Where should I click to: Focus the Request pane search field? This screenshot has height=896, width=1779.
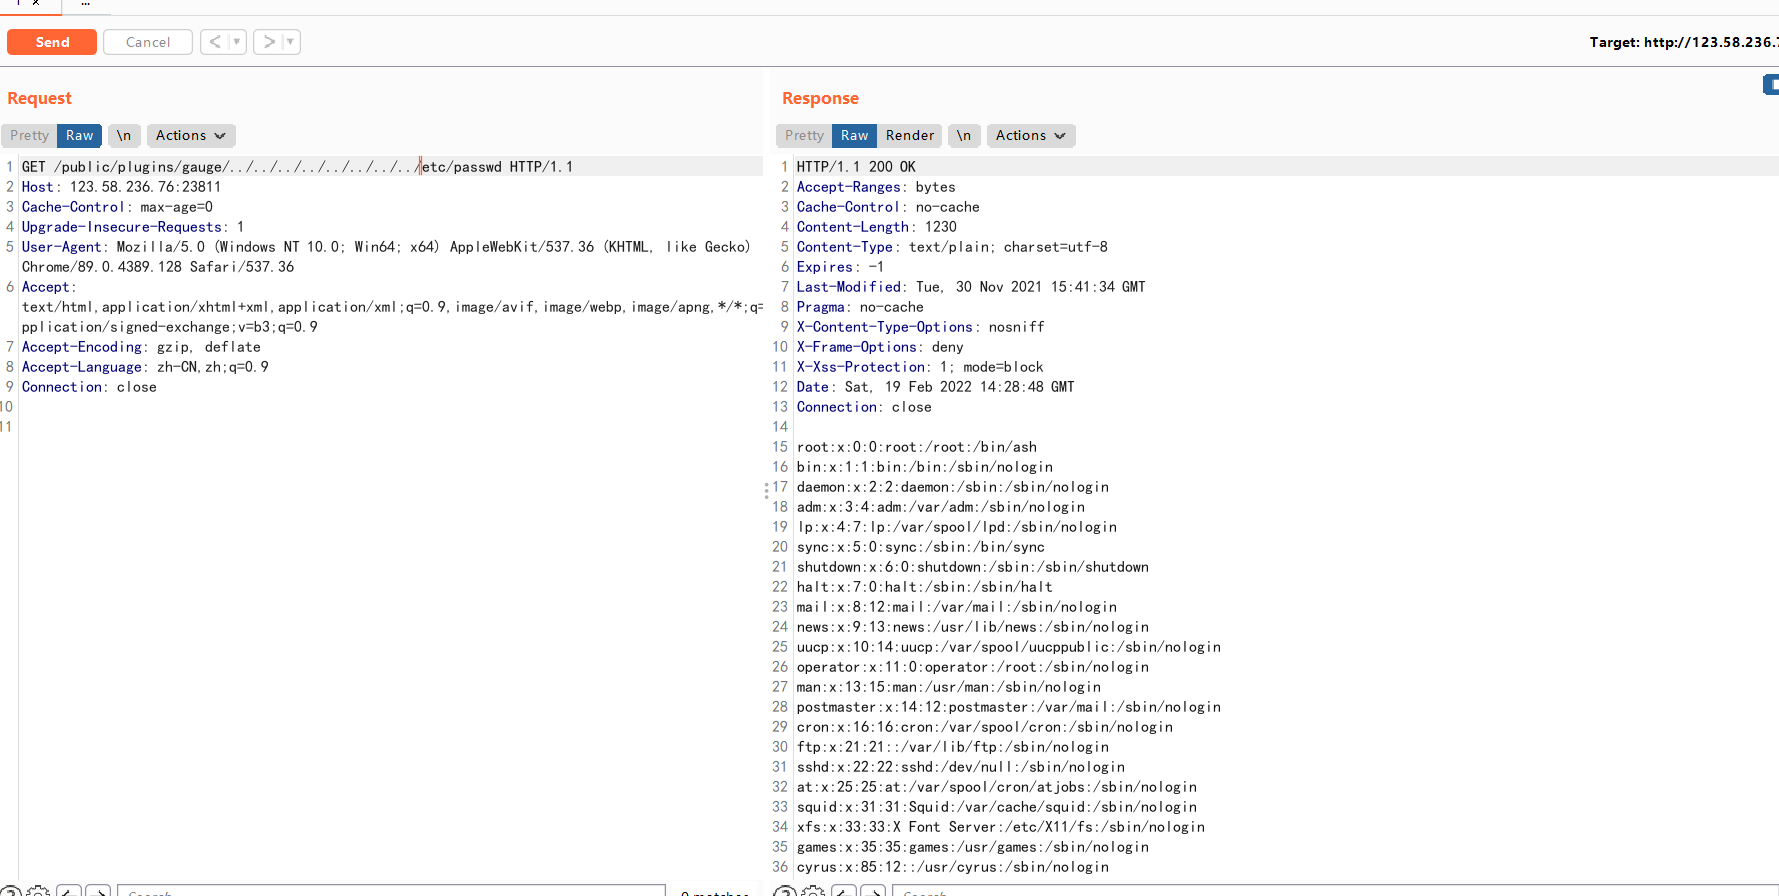(x=391, y=891)
